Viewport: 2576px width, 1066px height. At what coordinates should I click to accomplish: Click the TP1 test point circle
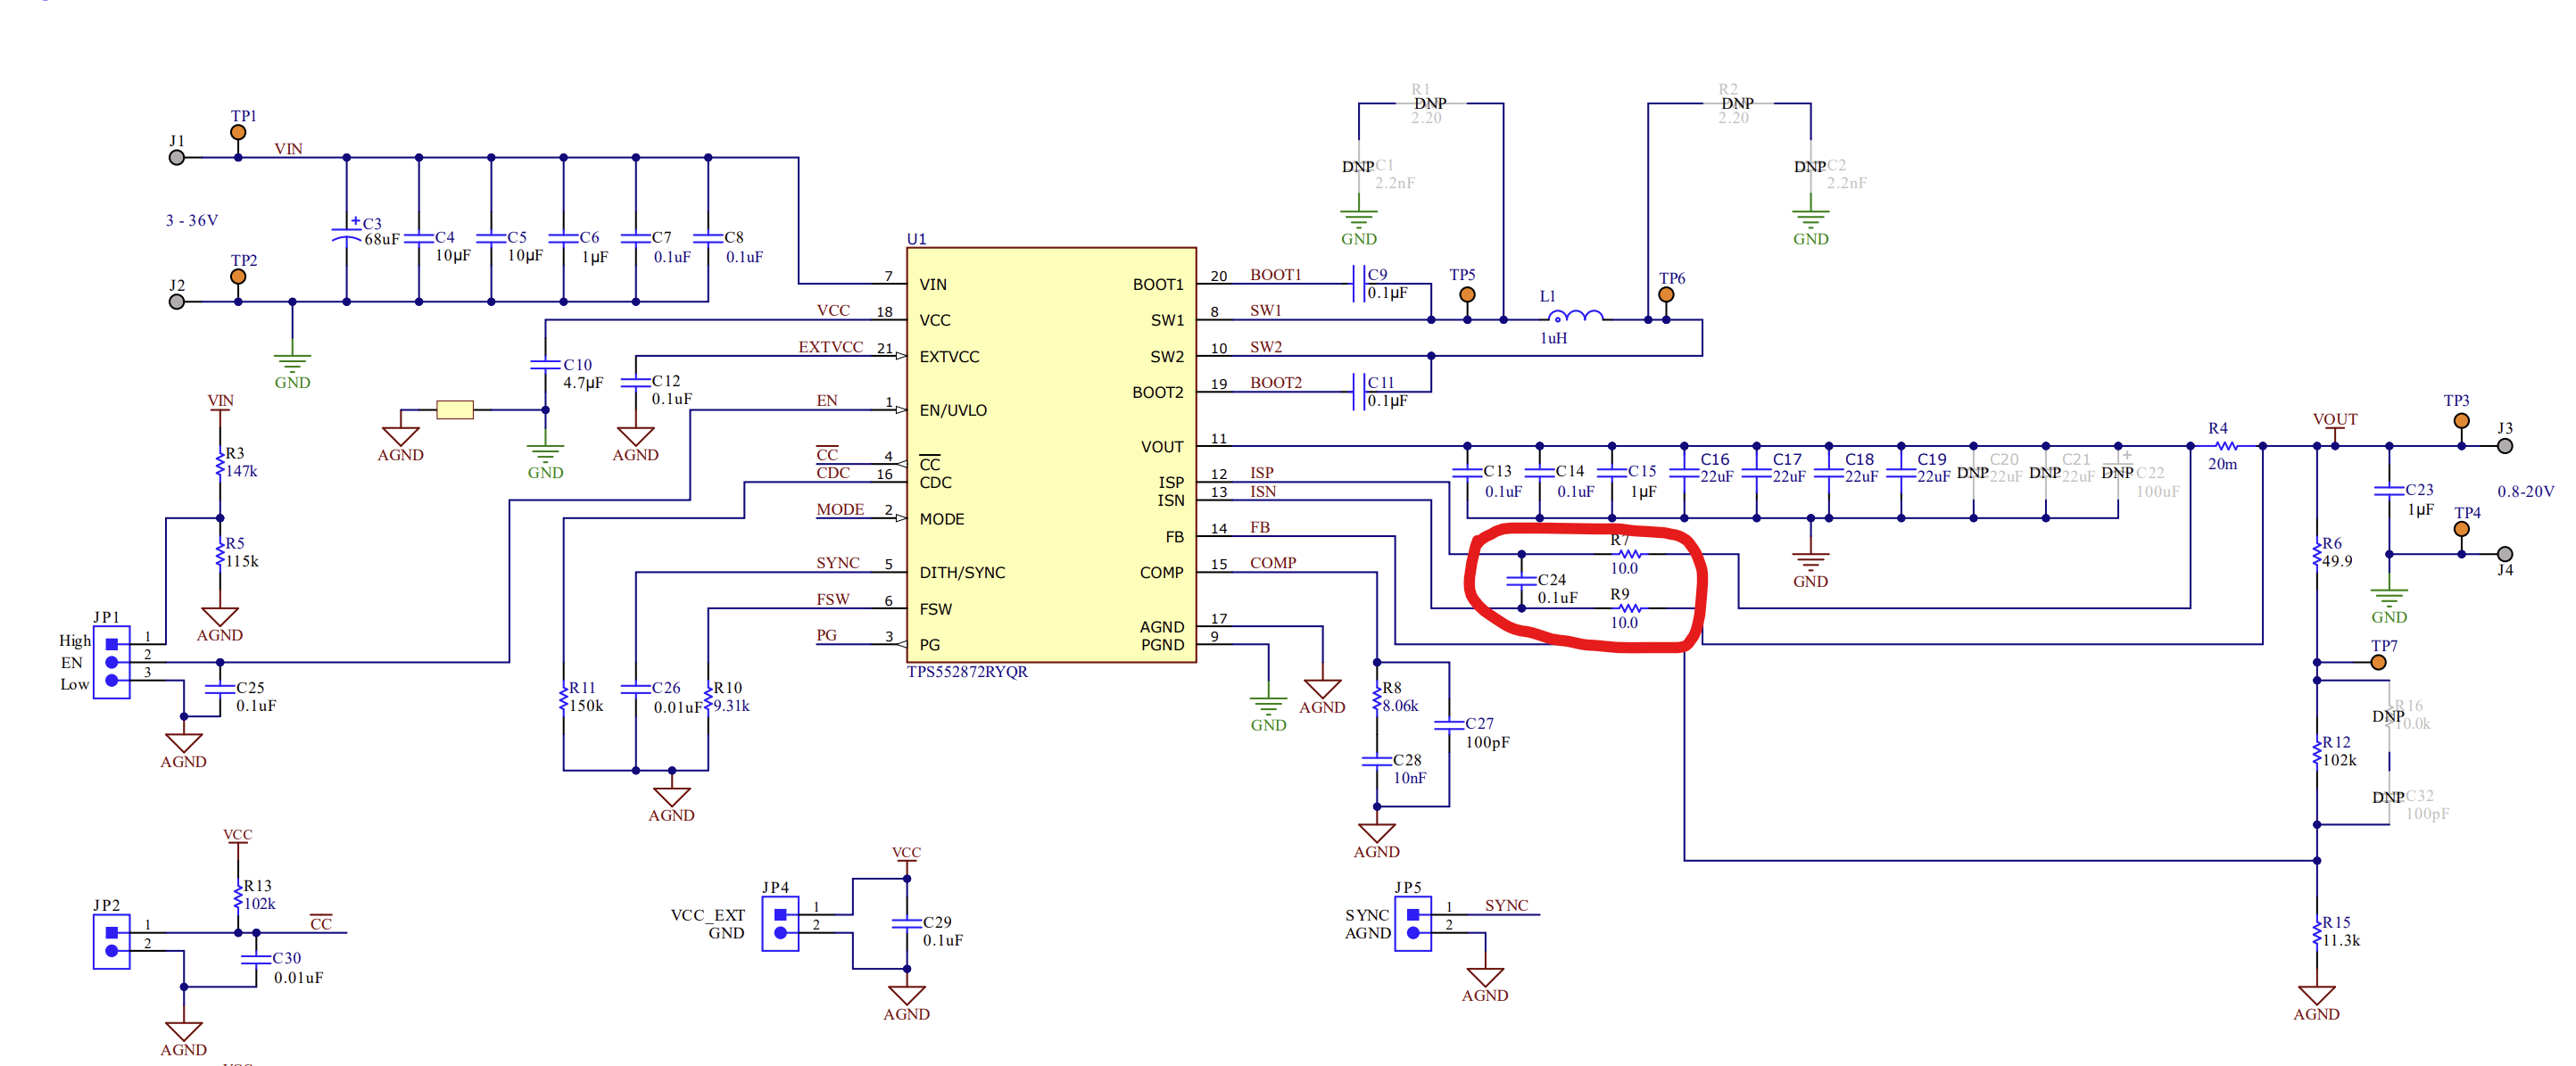tap(238, 132)
